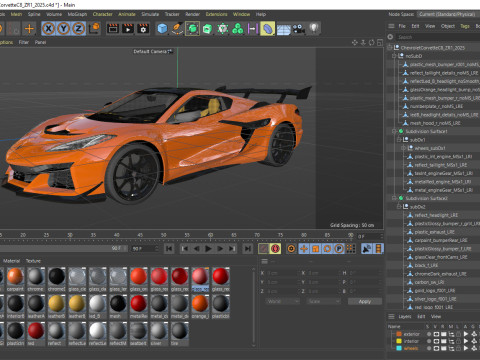Open the Scale mode dropdown
The height and width of the screenshot is (360, 480).
[x=324, y=301]
